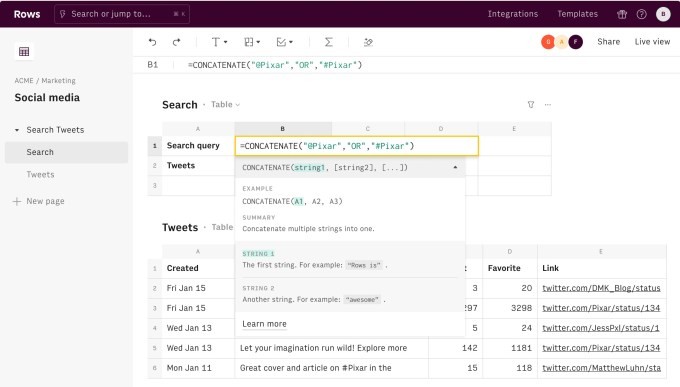Select row 6 header in Tweets table
Image resolution: width=680 pixels, height=387 pixels.
pos(155,368)
